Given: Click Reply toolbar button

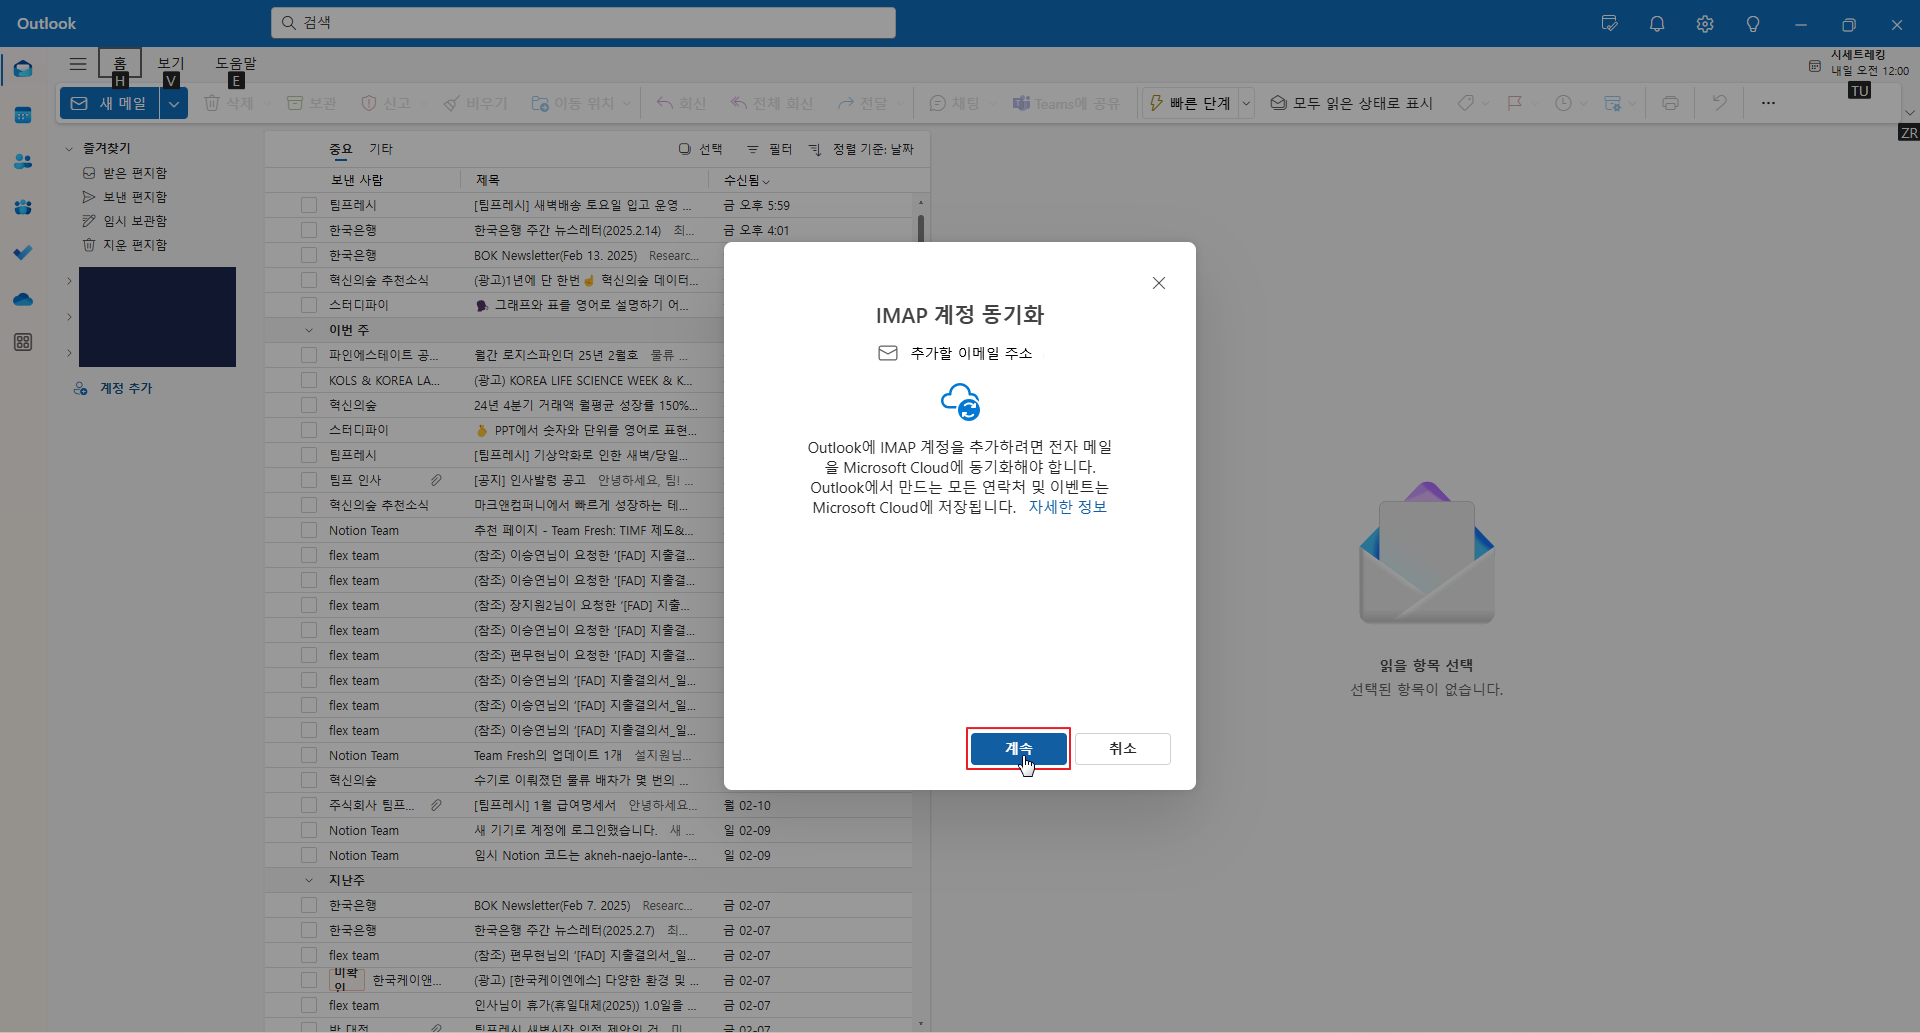Looking at the screenshot, I should pyautogui.click(x=681, y=103).
